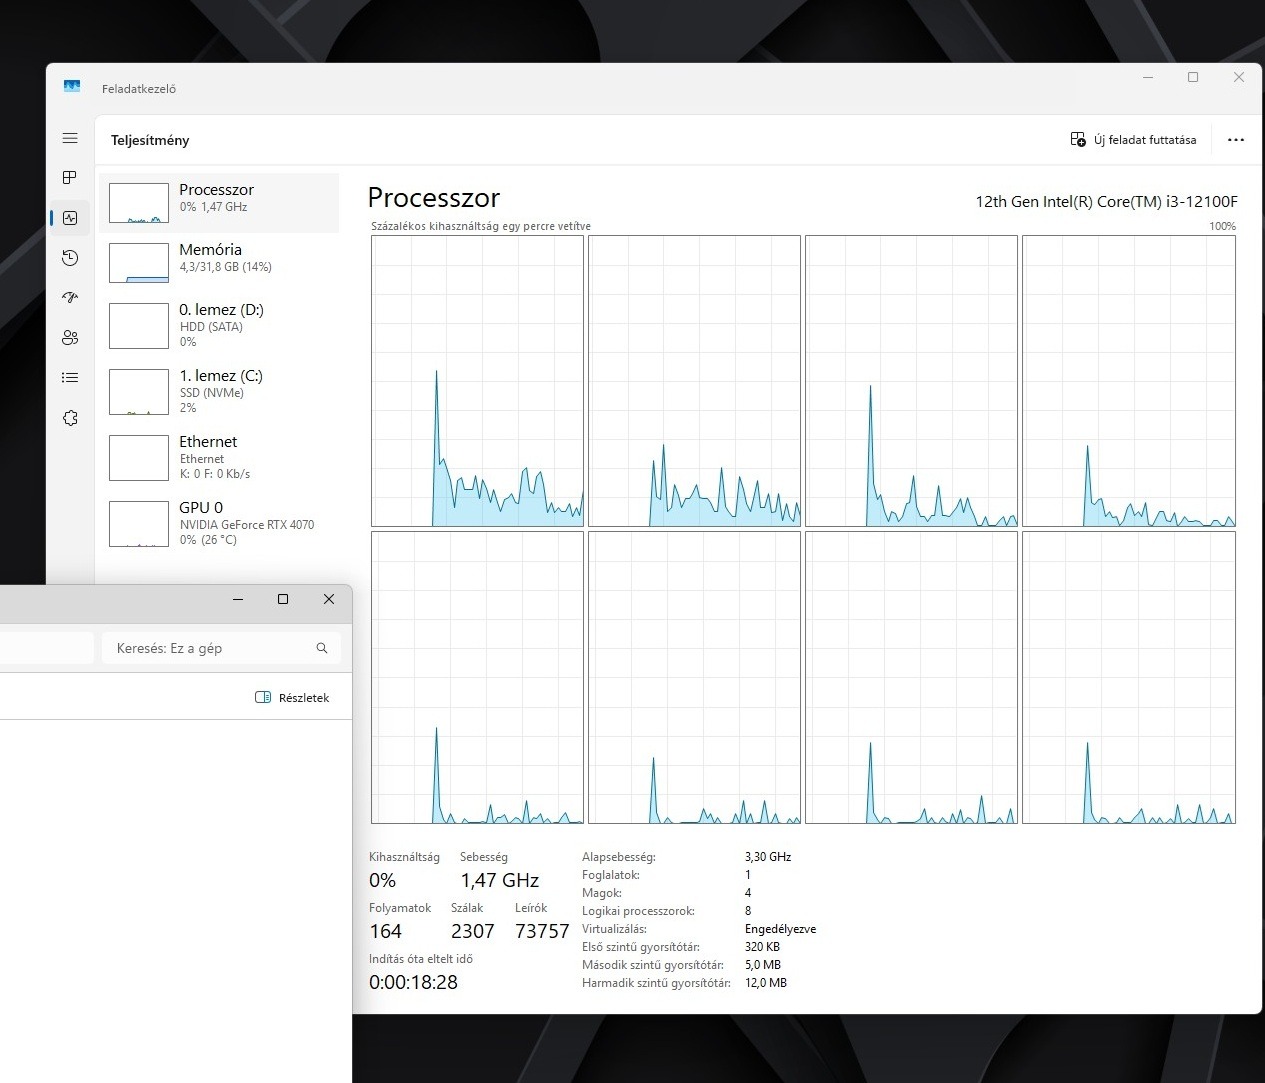The image size is (1265, 1083).
Task: Open App history icon in sidebar
Action: point(70,258)
